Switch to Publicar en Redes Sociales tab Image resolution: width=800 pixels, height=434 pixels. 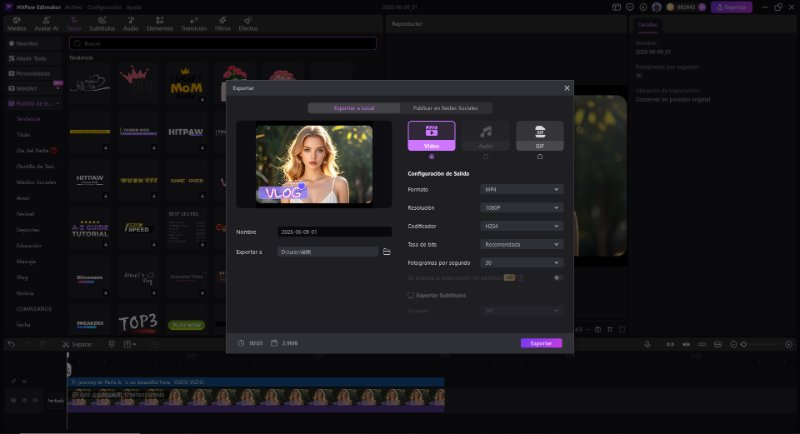click(x=445, y=108)
